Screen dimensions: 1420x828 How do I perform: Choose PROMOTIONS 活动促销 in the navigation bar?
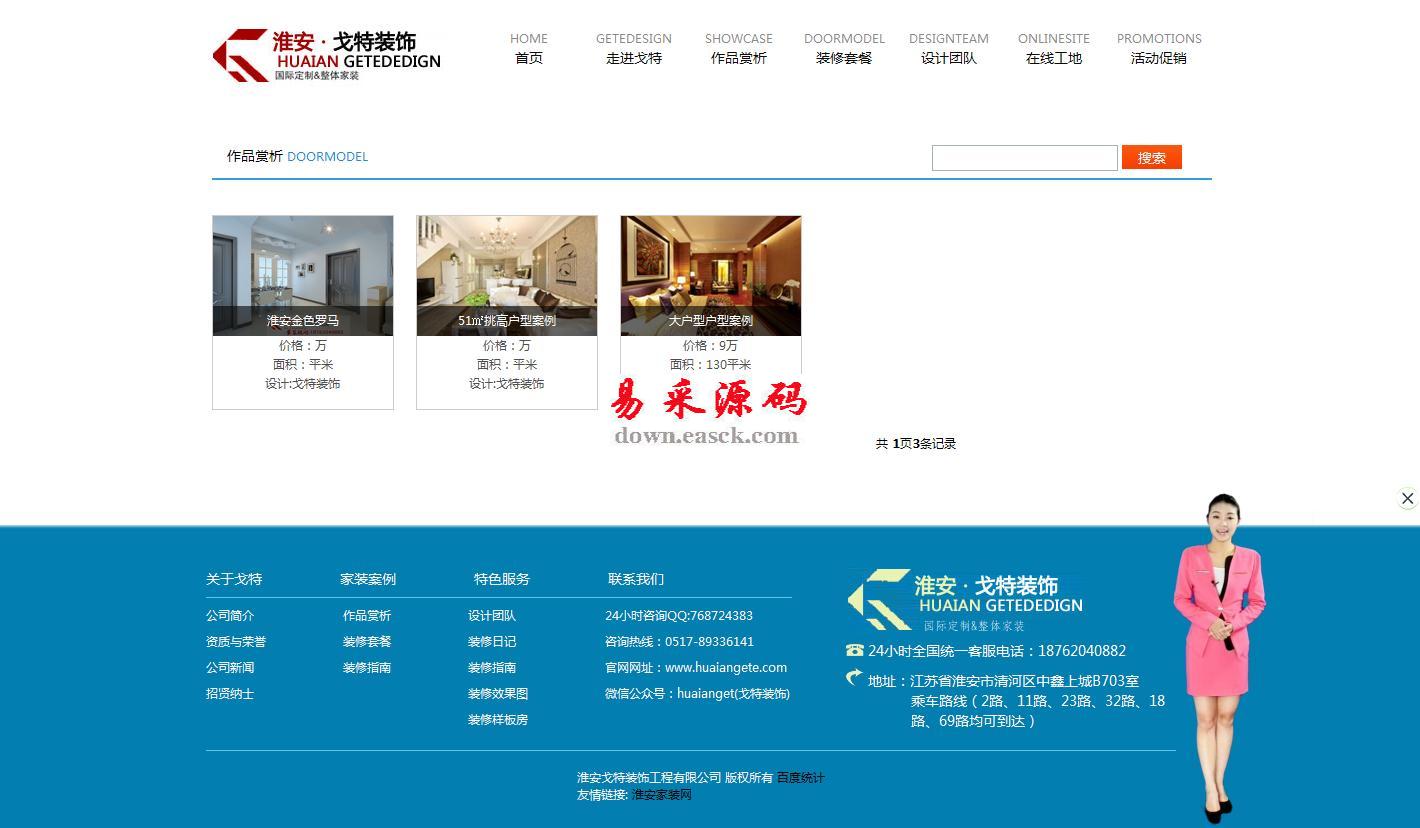click(x=1159, y=48)
